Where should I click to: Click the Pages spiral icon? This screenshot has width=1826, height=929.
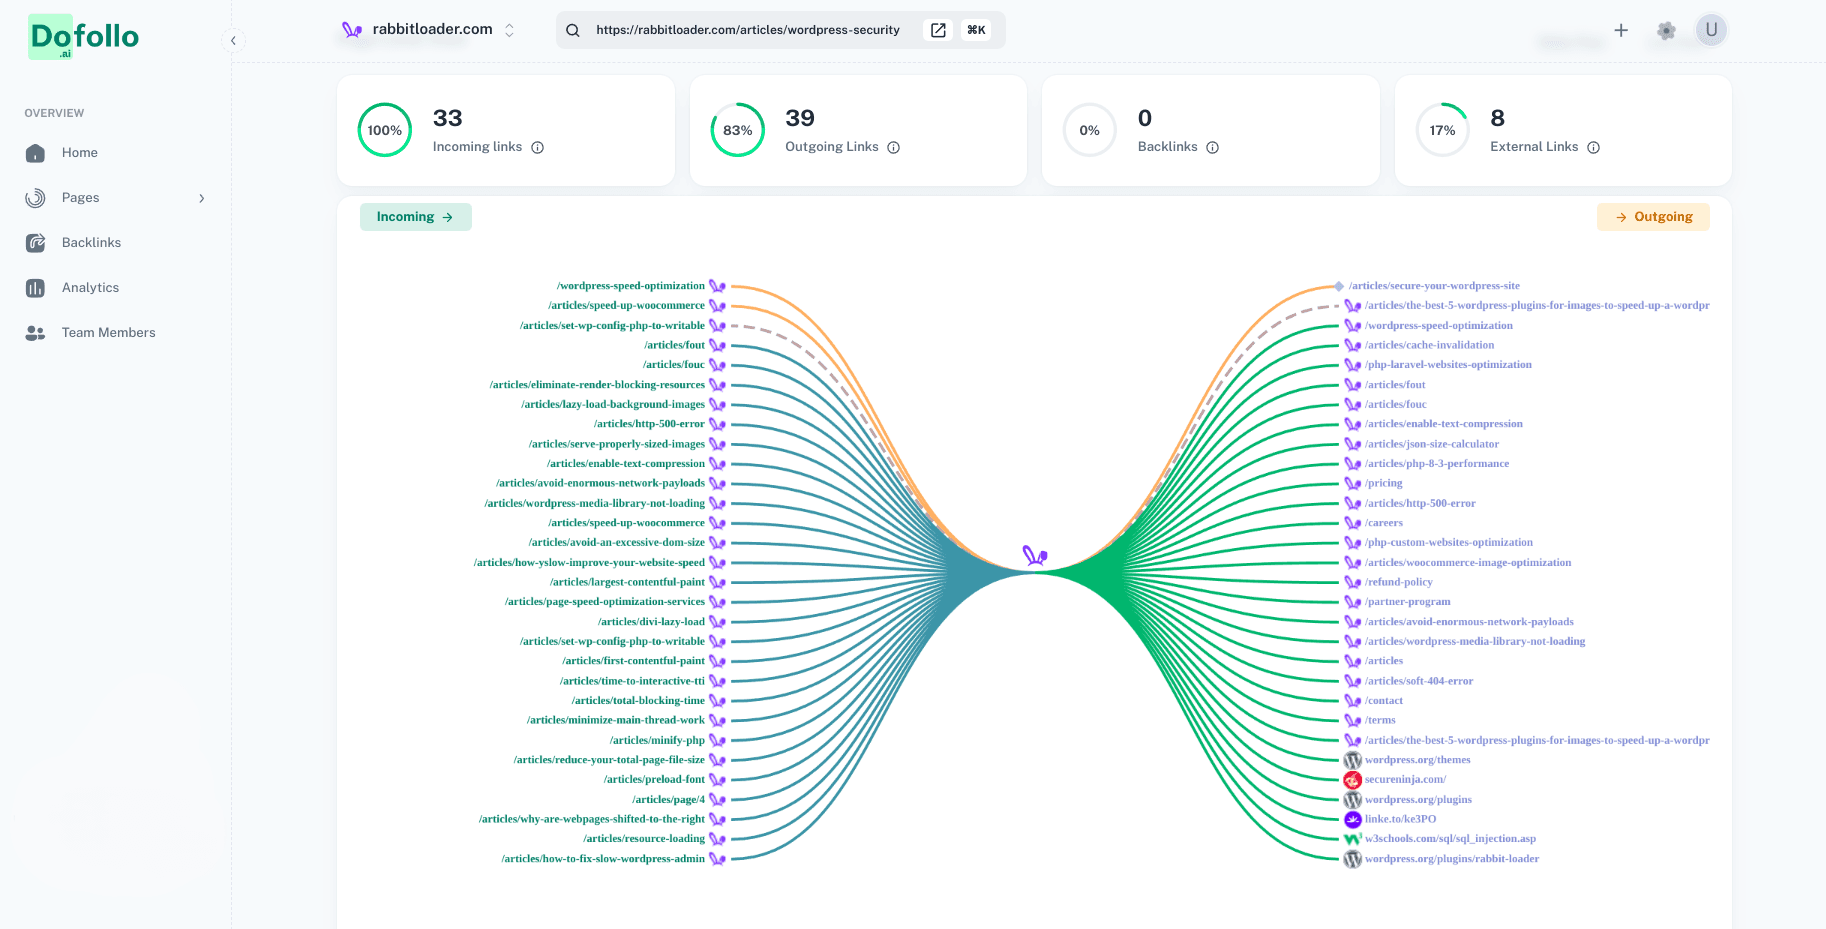click(x=35, y=198)
